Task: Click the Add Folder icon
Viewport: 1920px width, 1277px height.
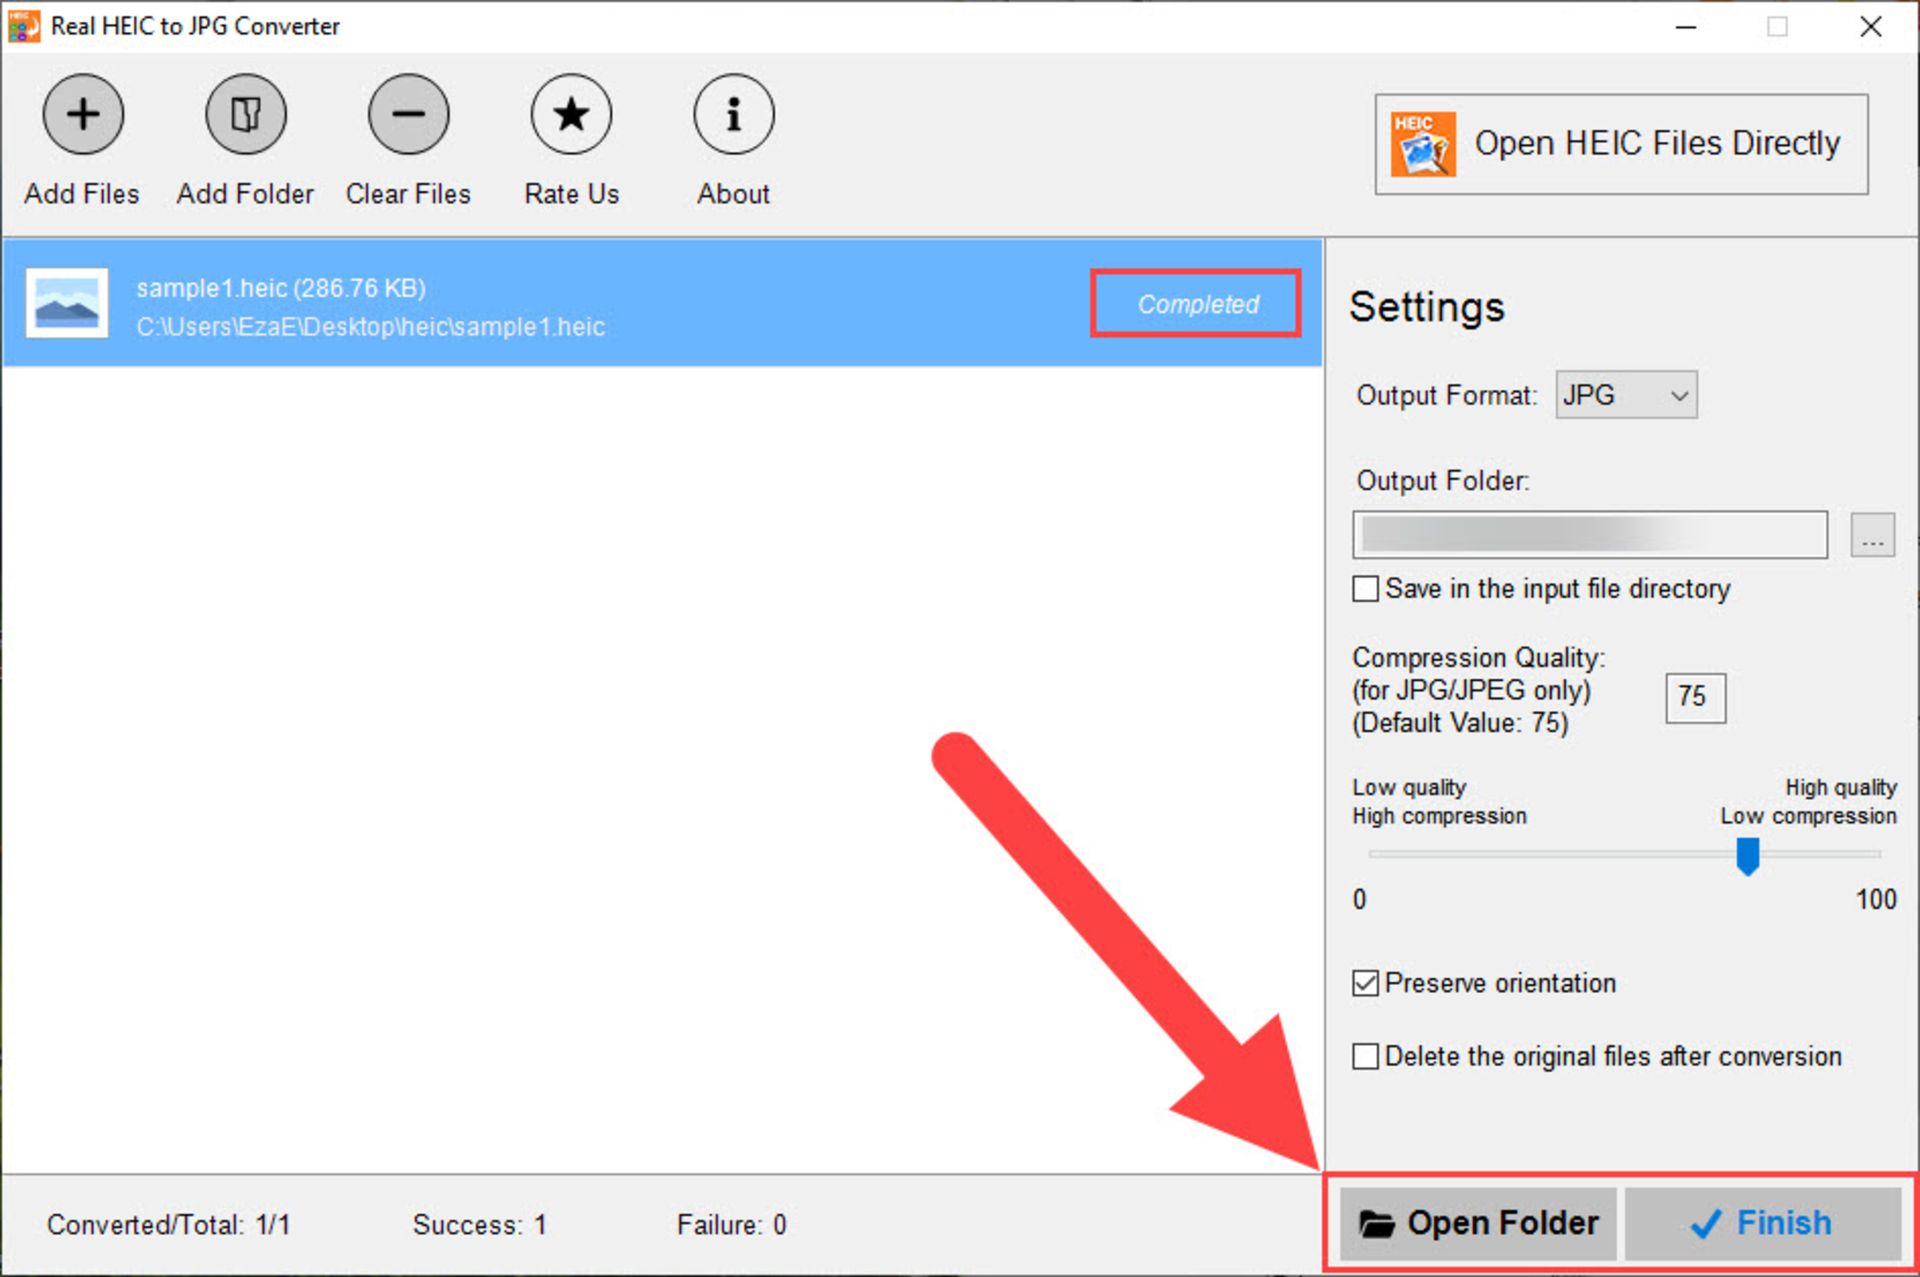Action: (246, 115)
